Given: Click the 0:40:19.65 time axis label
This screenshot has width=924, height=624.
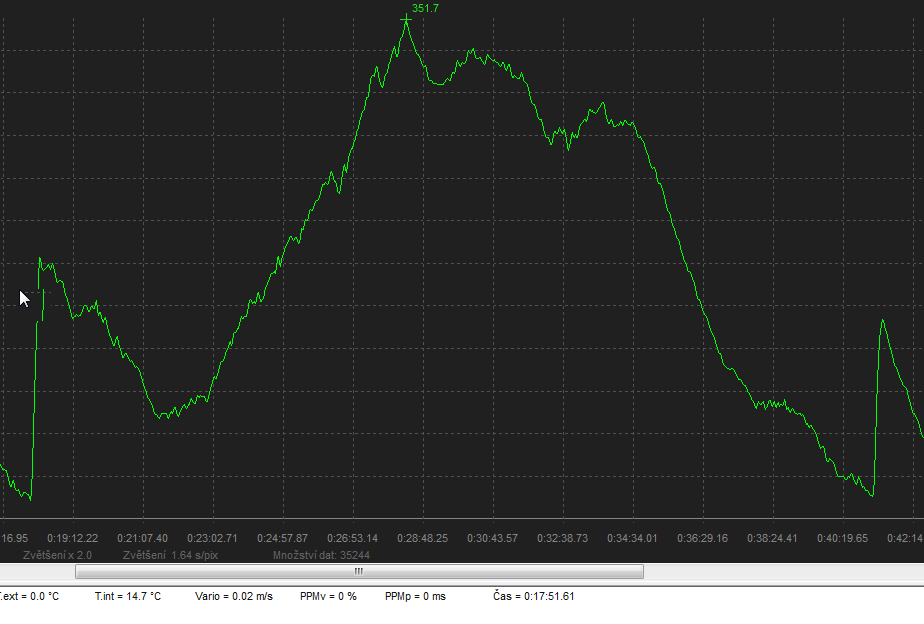Looking at the screenshot, I should point(842,539).
